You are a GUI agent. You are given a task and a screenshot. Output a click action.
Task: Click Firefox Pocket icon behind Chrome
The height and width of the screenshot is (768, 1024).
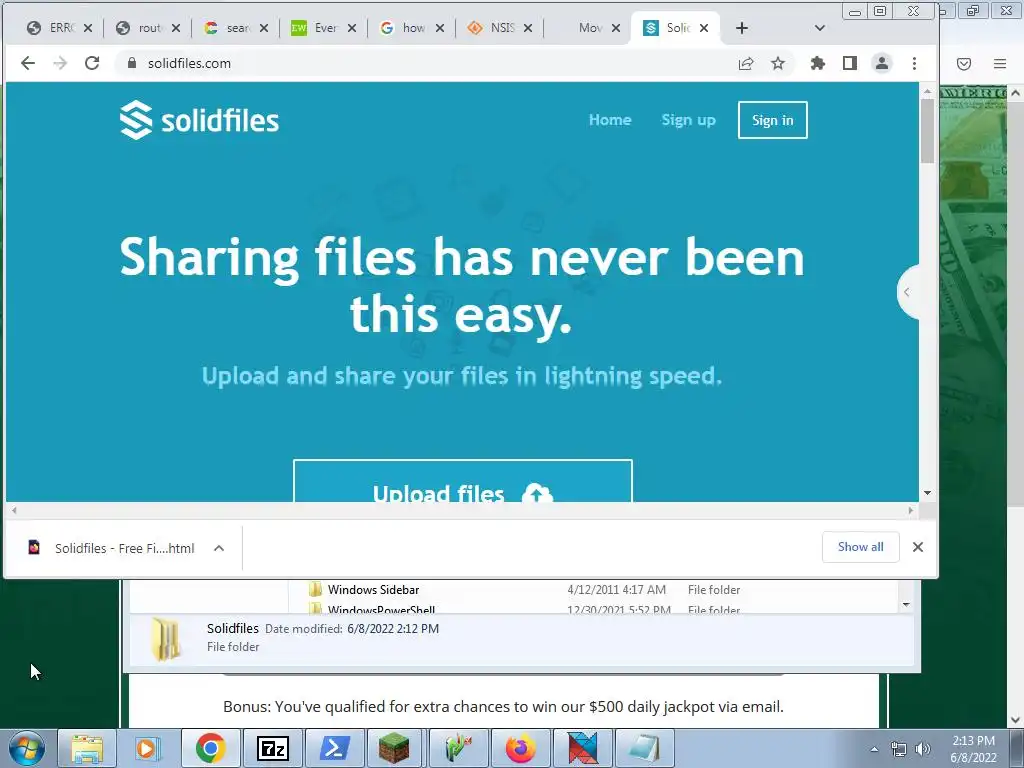pos(964,63)
